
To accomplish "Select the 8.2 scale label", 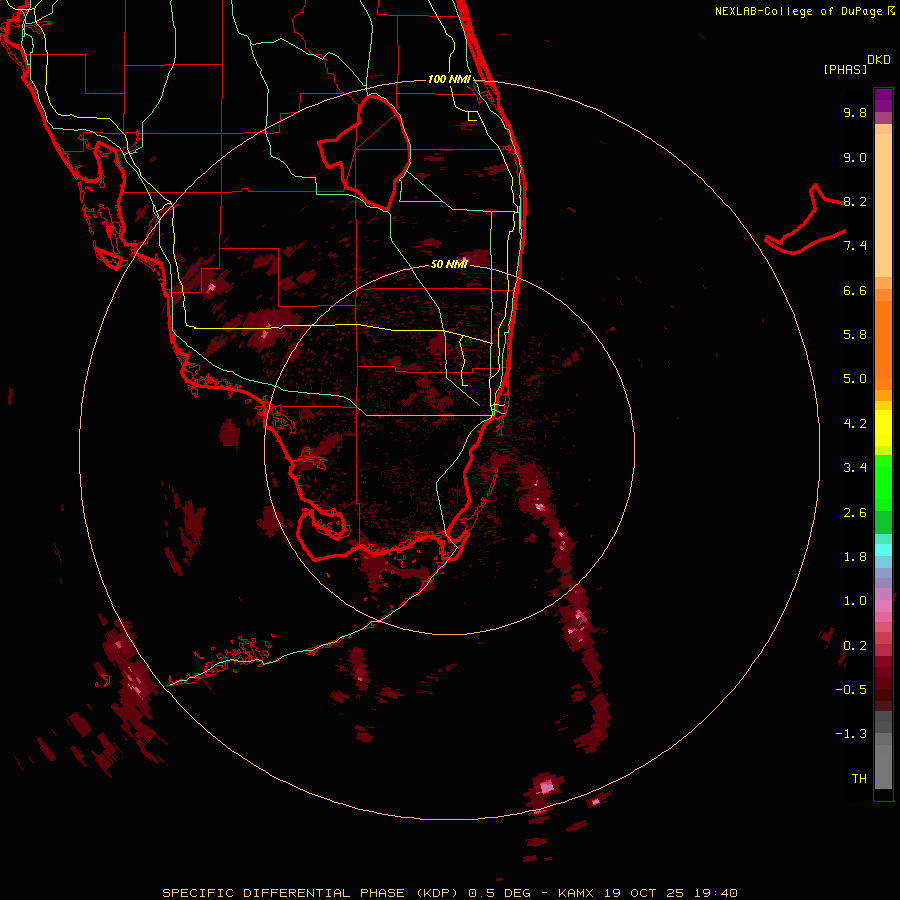I will pos(855,201).
